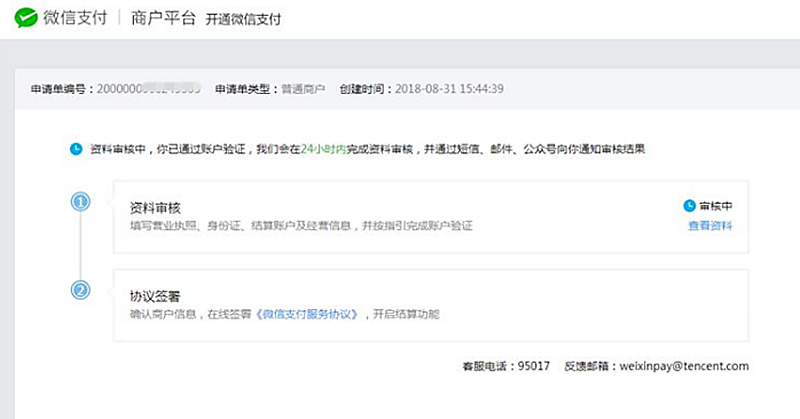Click the WeChat Pay green logo icon

click(x=26, y=18)
